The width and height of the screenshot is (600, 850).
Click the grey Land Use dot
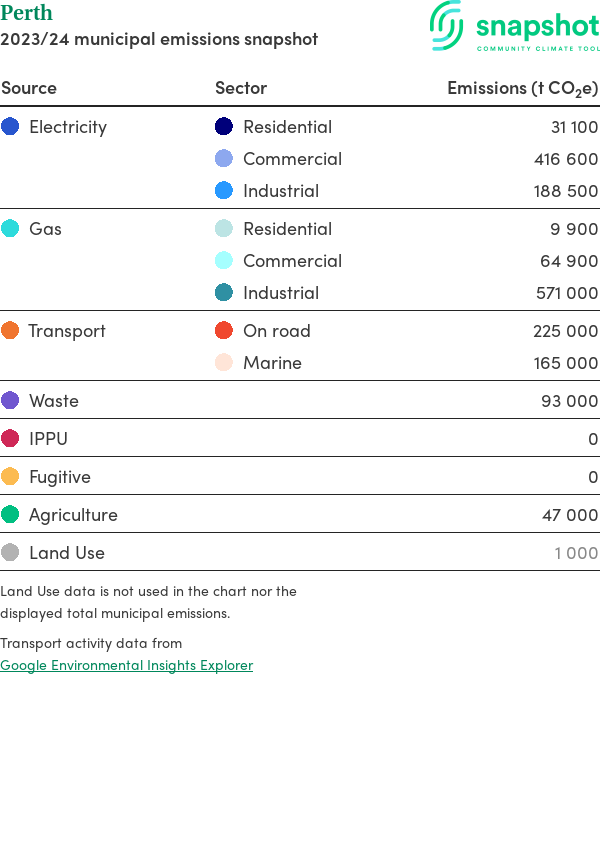point(10,553)
